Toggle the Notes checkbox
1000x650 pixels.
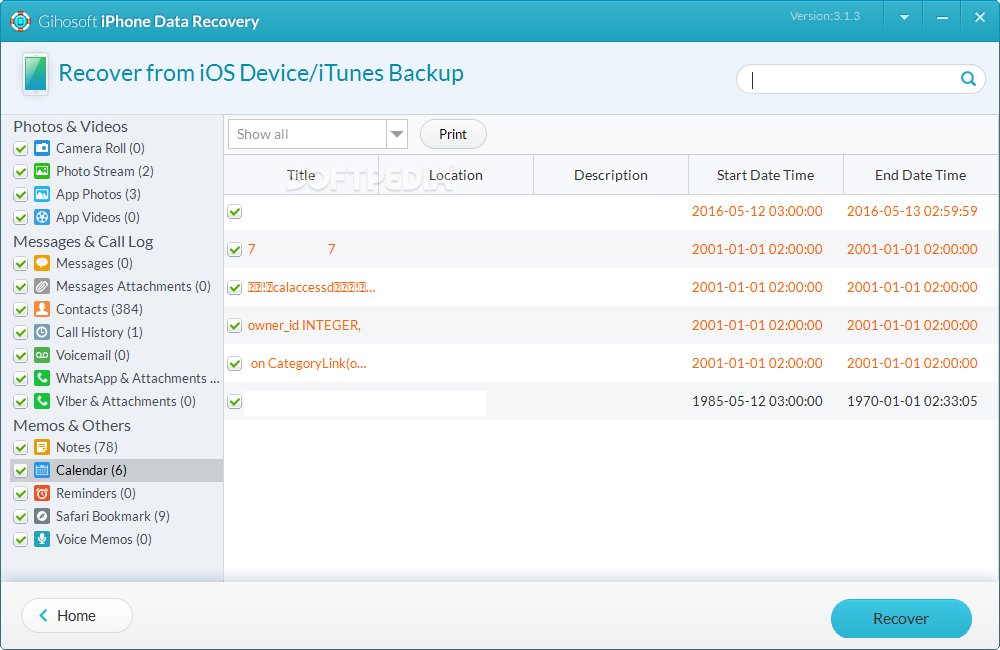(20, 447)
